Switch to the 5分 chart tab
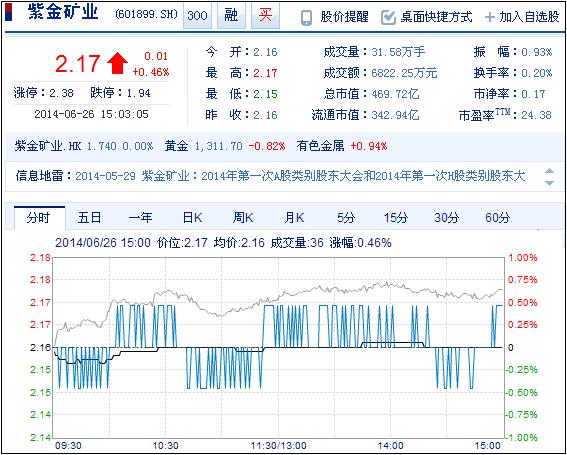This screenshot has width=567, height=455. tap(346, 218)
